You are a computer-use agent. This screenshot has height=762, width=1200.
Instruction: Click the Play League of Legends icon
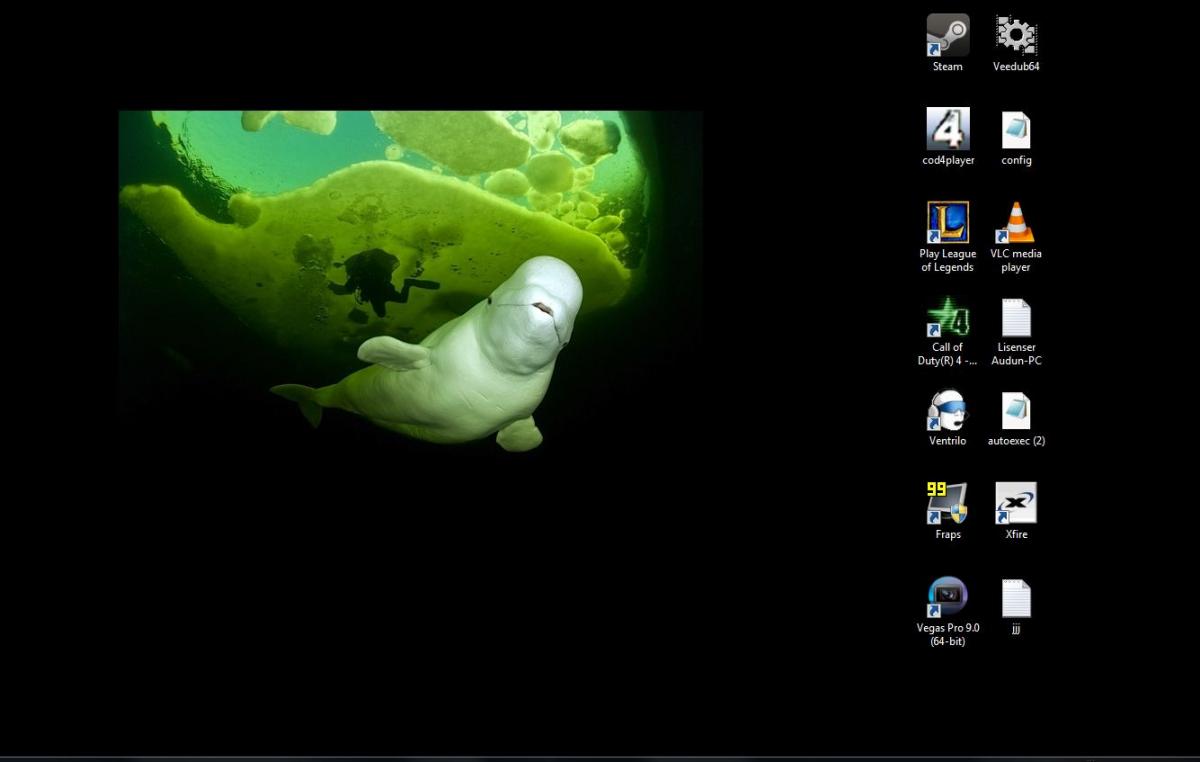[947, 222]
